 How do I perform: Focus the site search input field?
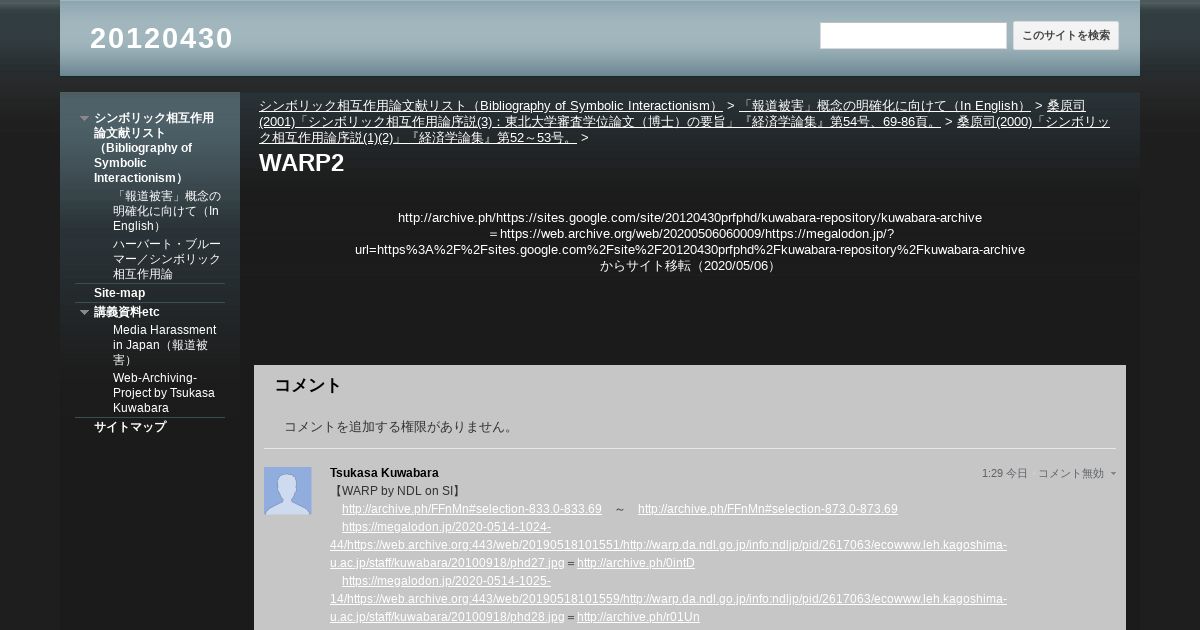click(913, 36)
